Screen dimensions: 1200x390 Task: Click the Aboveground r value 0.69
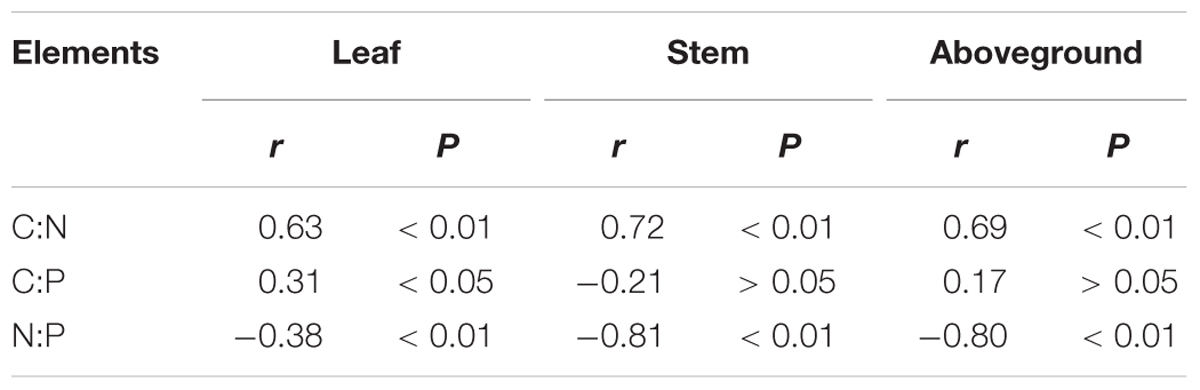coord(974,228)
